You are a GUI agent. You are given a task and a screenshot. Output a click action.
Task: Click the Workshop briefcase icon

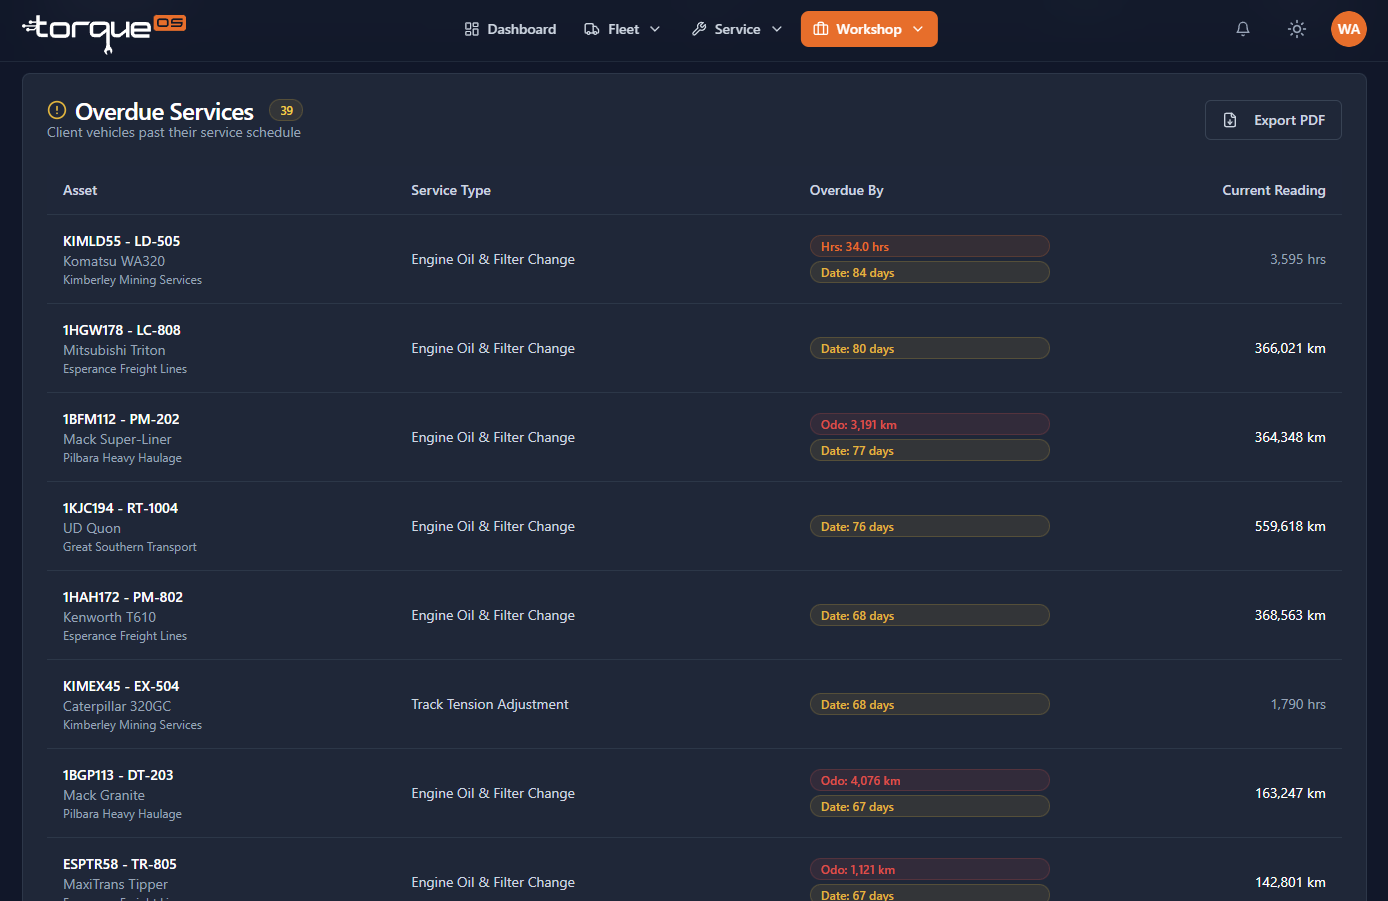(821, 29)
